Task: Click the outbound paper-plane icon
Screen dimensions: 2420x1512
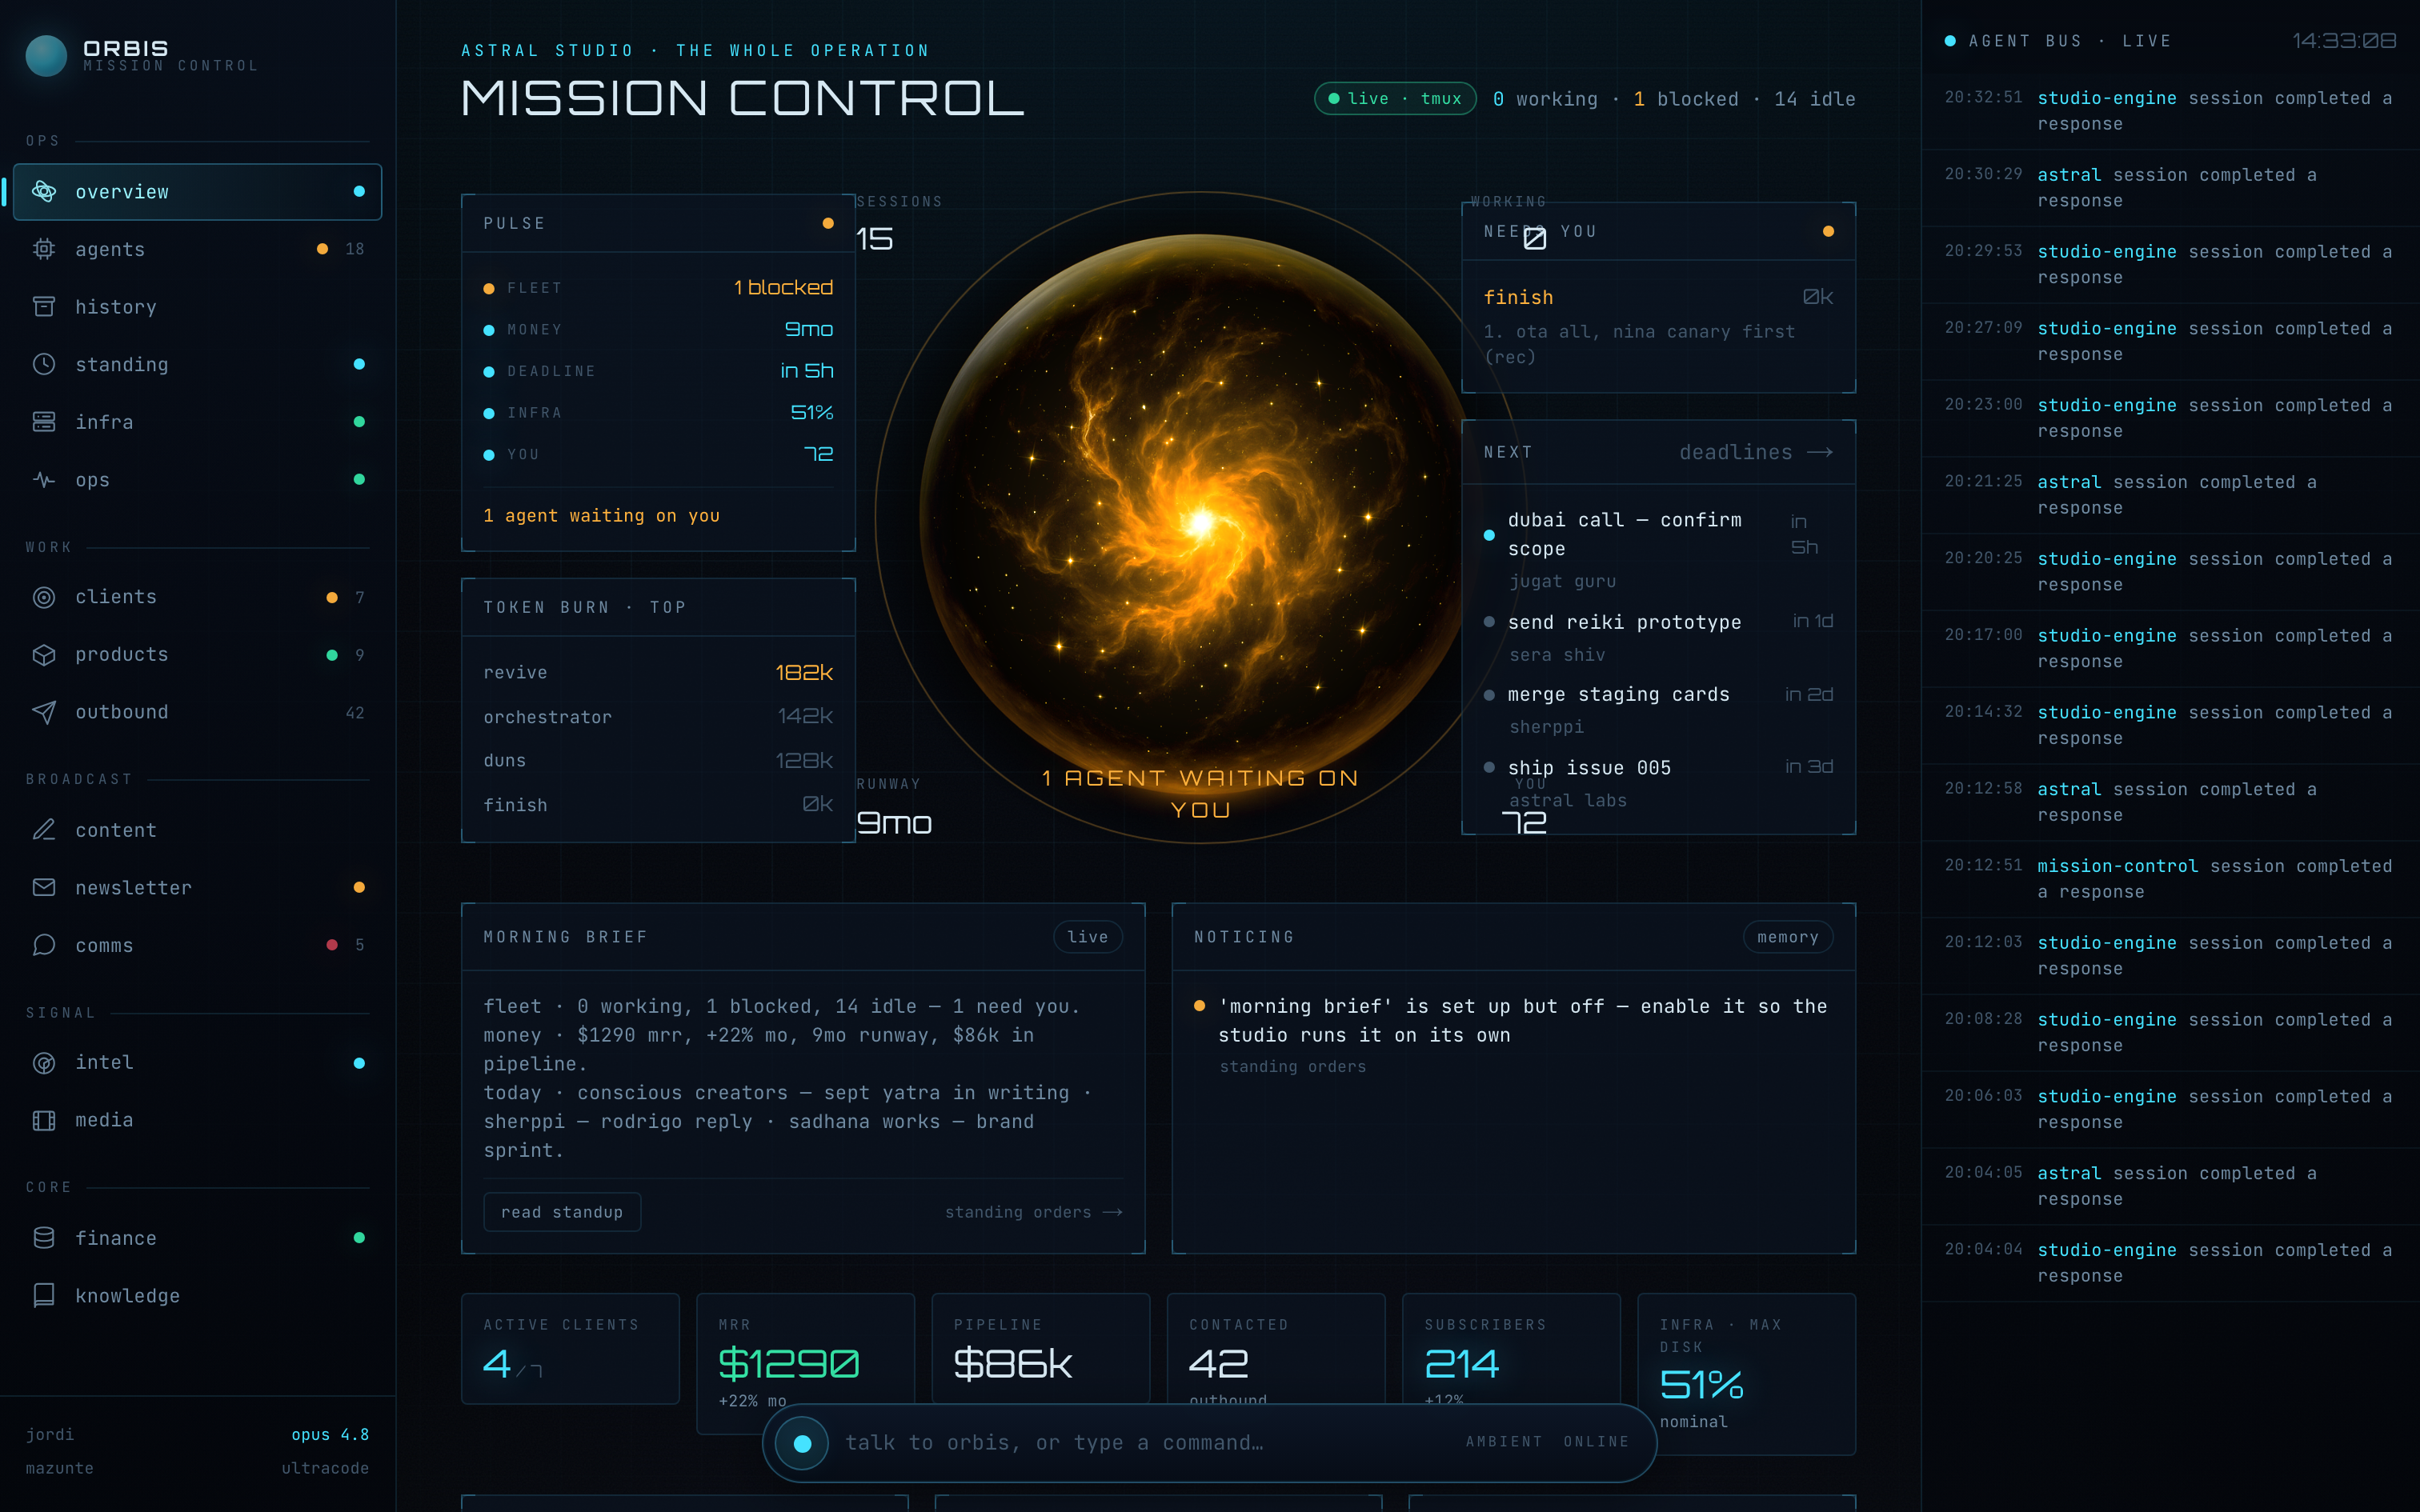Action: coord(44,712)
